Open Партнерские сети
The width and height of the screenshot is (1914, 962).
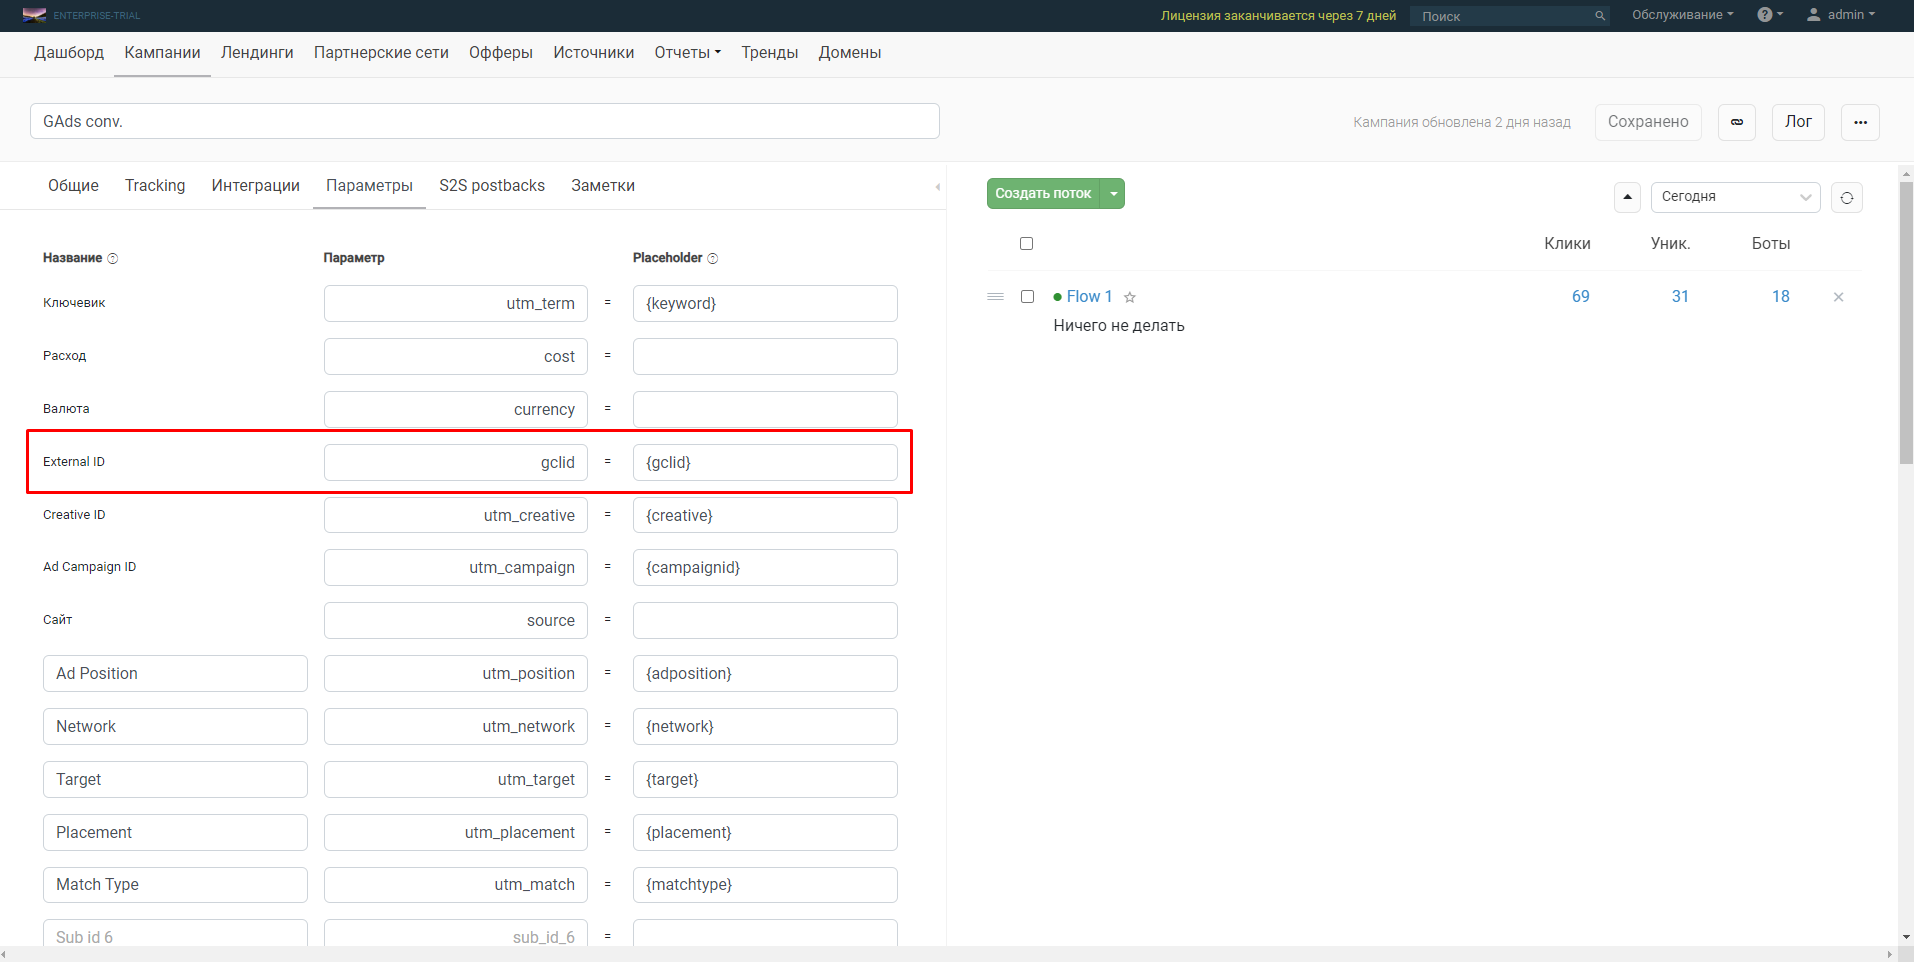tap(381, 53)
